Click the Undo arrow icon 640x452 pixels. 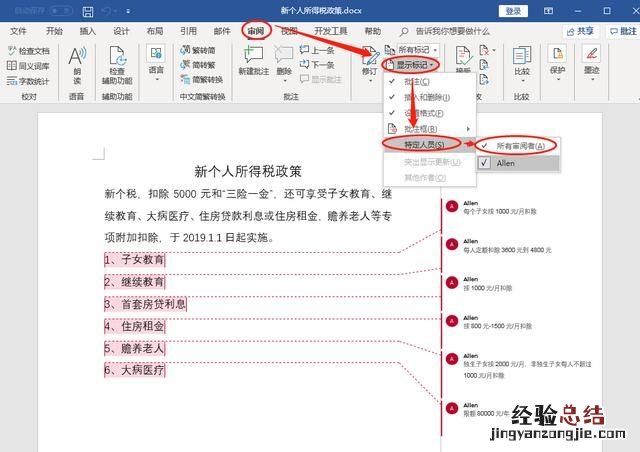[x=107, y=11]
